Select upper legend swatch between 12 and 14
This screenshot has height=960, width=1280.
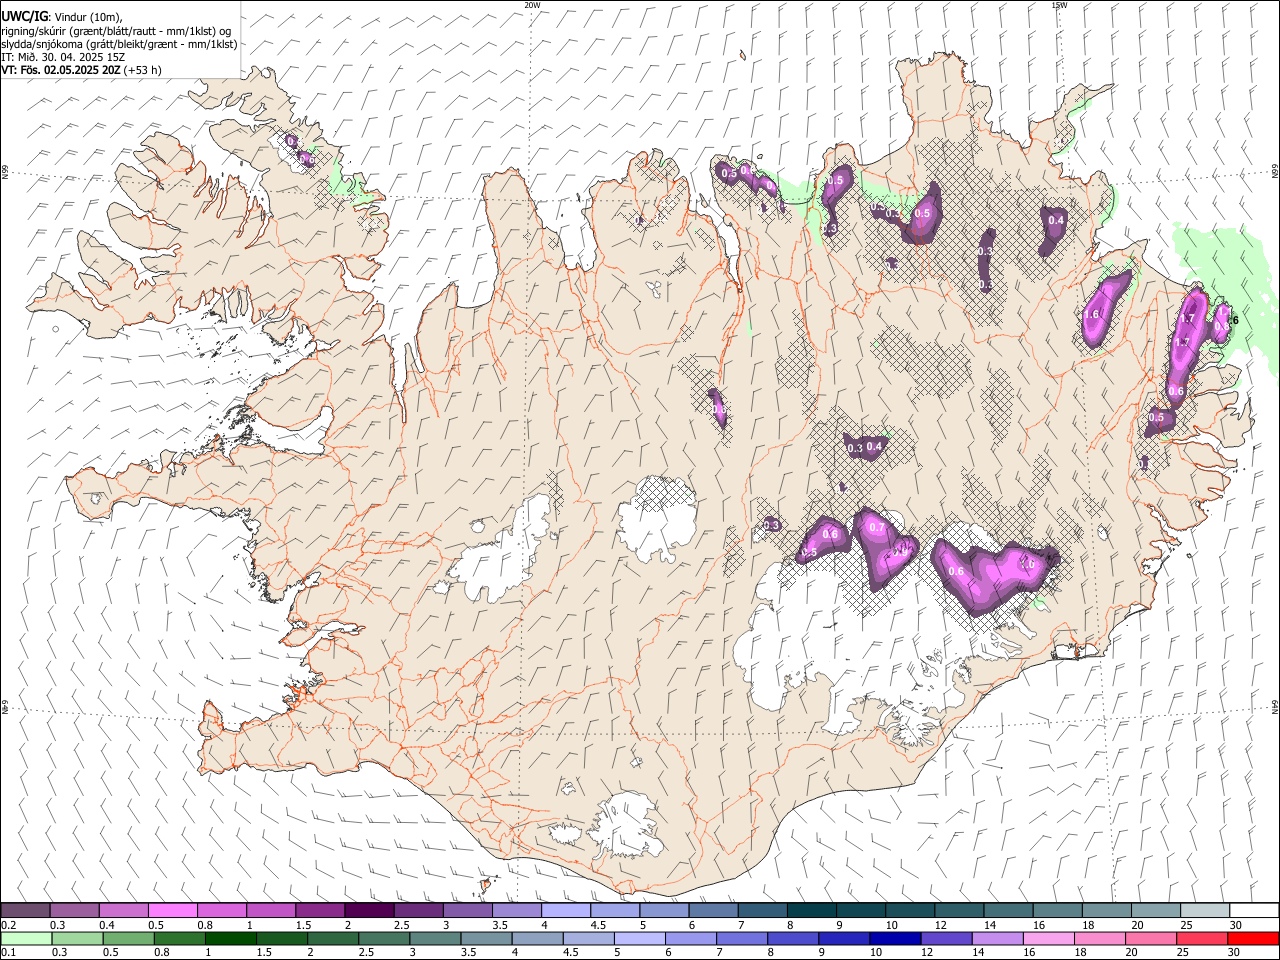tap(959, 911)
